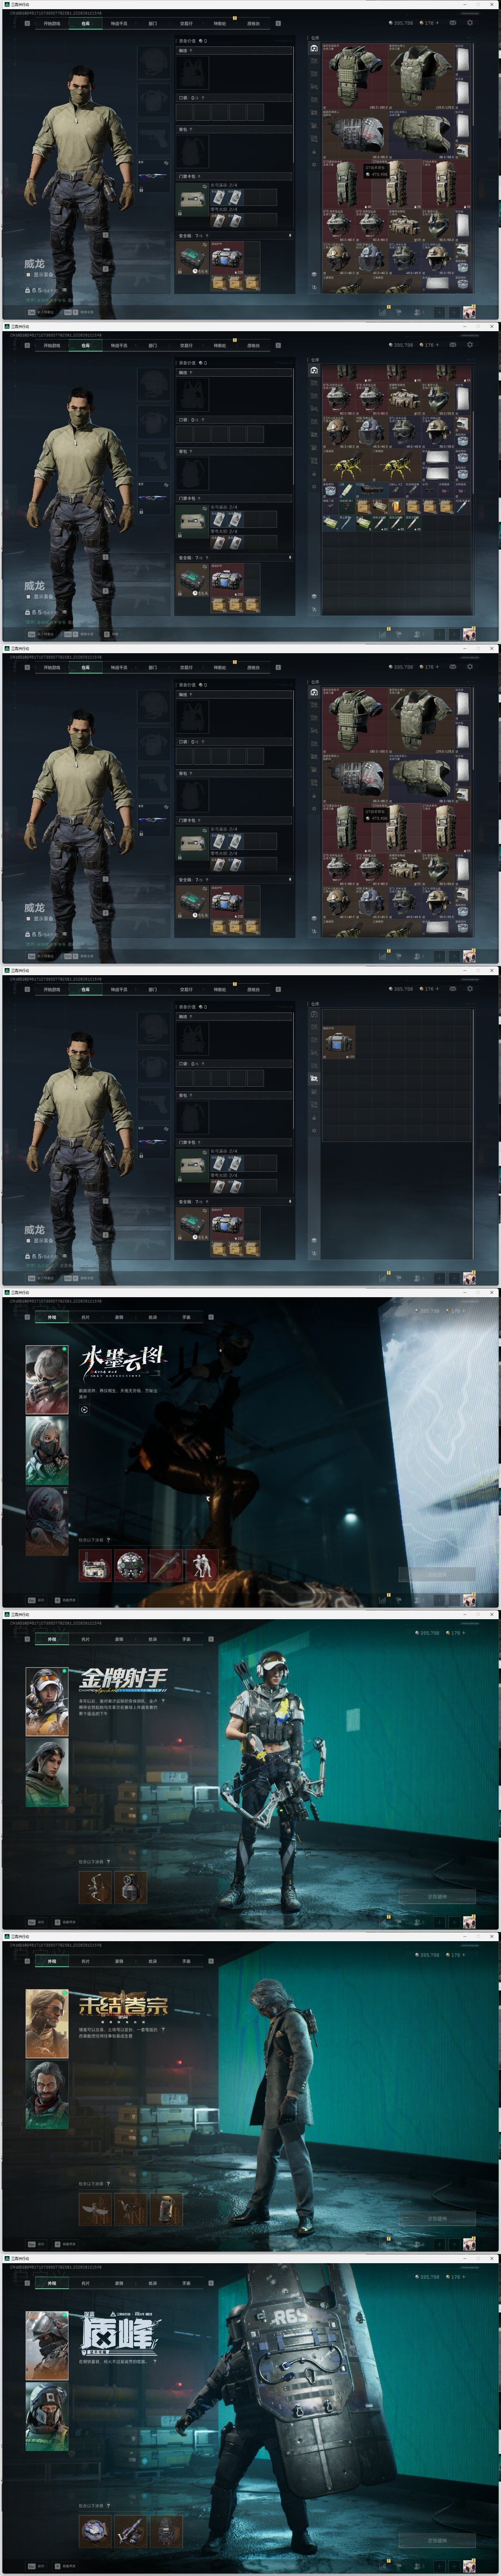Select the radio device skill icon in 水墨云图 window
Image resolution: width=501 pixels, height=2576 pixels.
[95, 1565]
